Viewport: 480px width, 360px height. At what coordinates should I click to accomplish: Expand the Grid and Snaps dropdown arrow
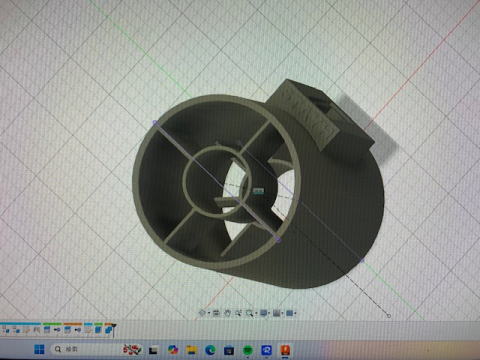pyautogui.click(x=282, y=313)
